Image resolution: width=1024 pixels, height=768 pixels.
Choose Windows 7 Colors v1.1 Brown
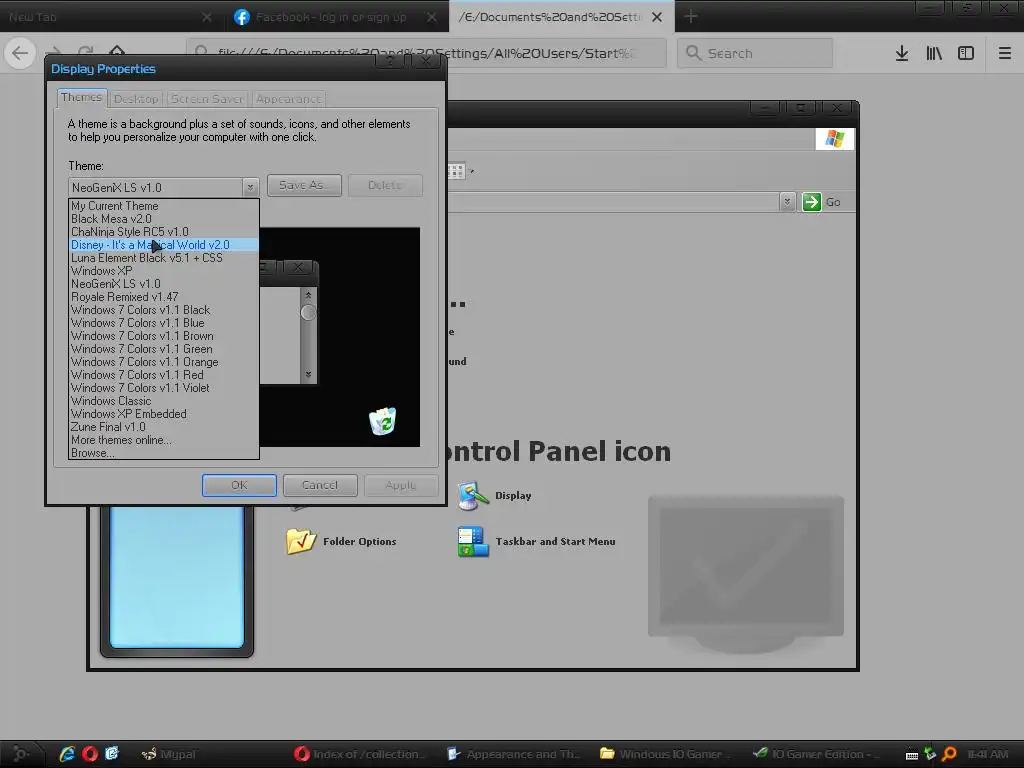(164, 336)
